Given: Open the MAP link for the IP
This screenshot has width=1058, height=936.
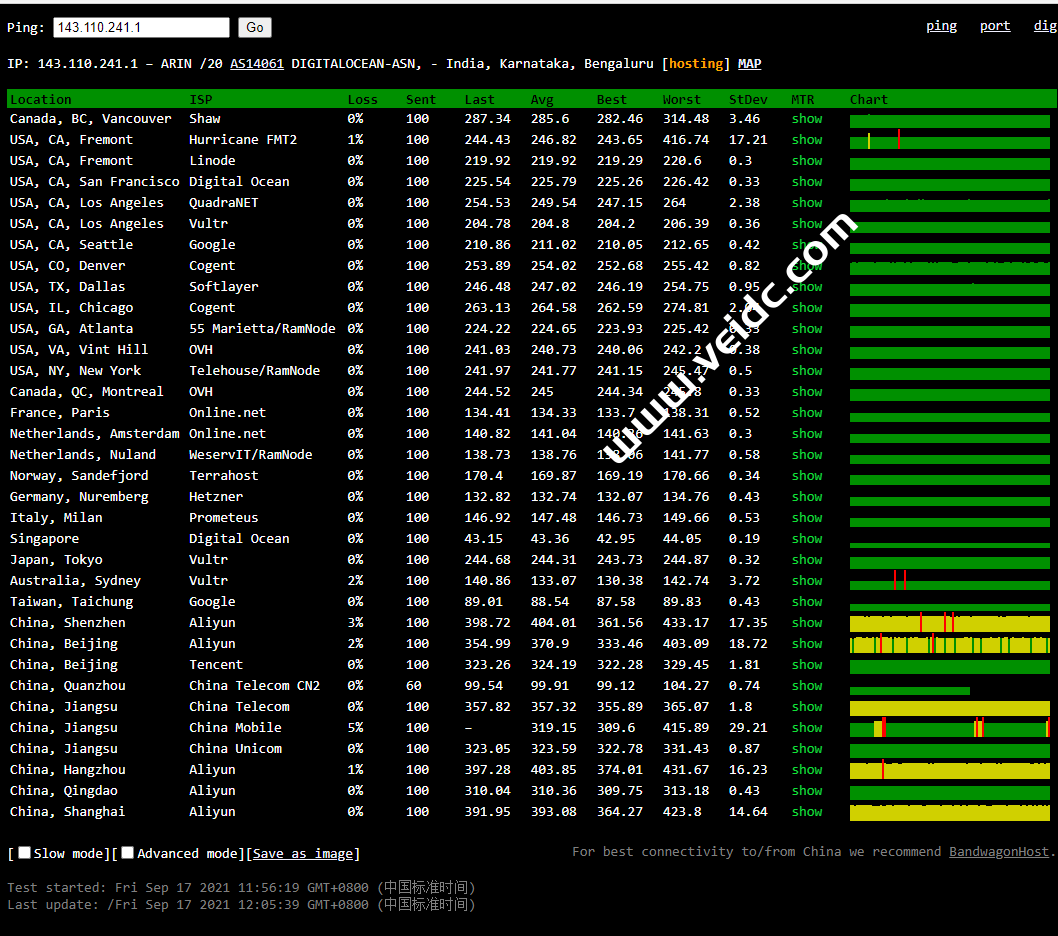Looking at the screenshot, I should tap(749, 64).
